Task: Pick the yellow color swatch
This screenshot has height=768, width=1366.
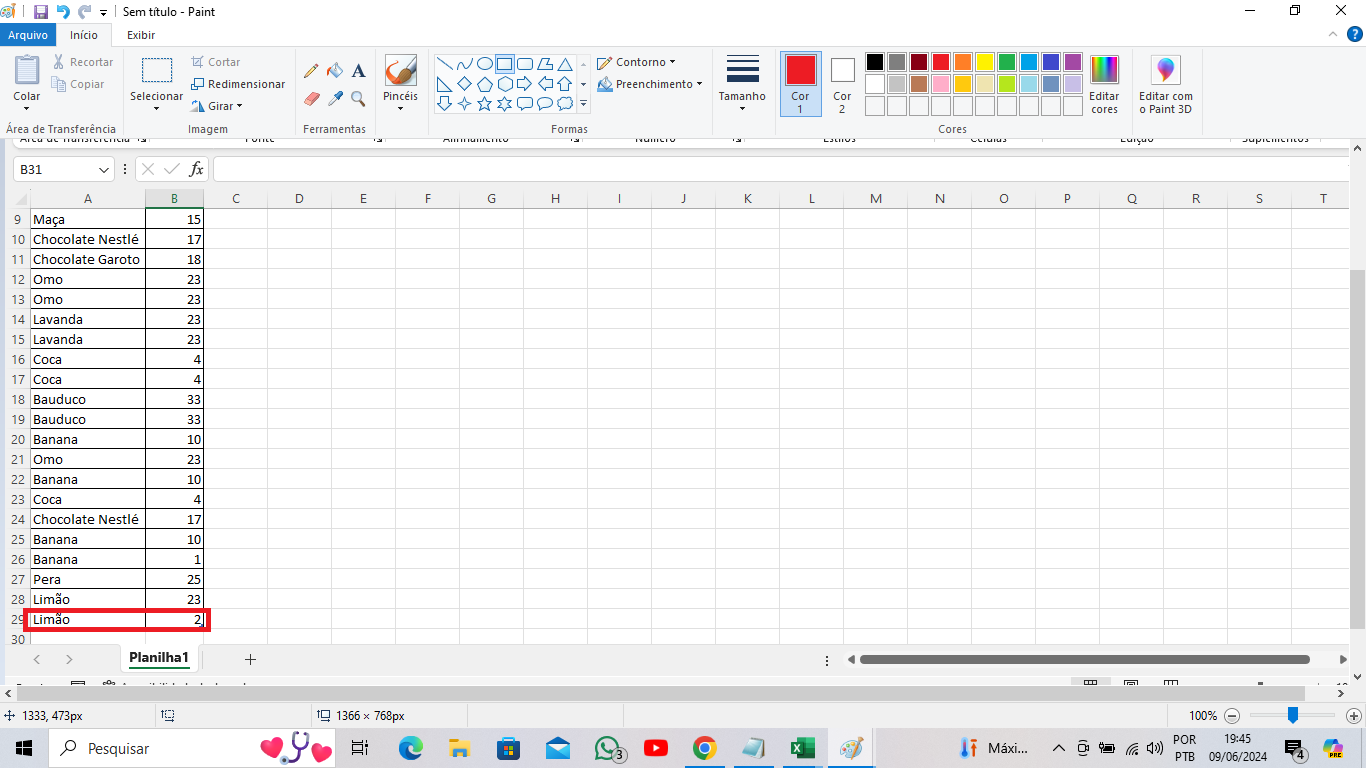Action: point(985,62)
